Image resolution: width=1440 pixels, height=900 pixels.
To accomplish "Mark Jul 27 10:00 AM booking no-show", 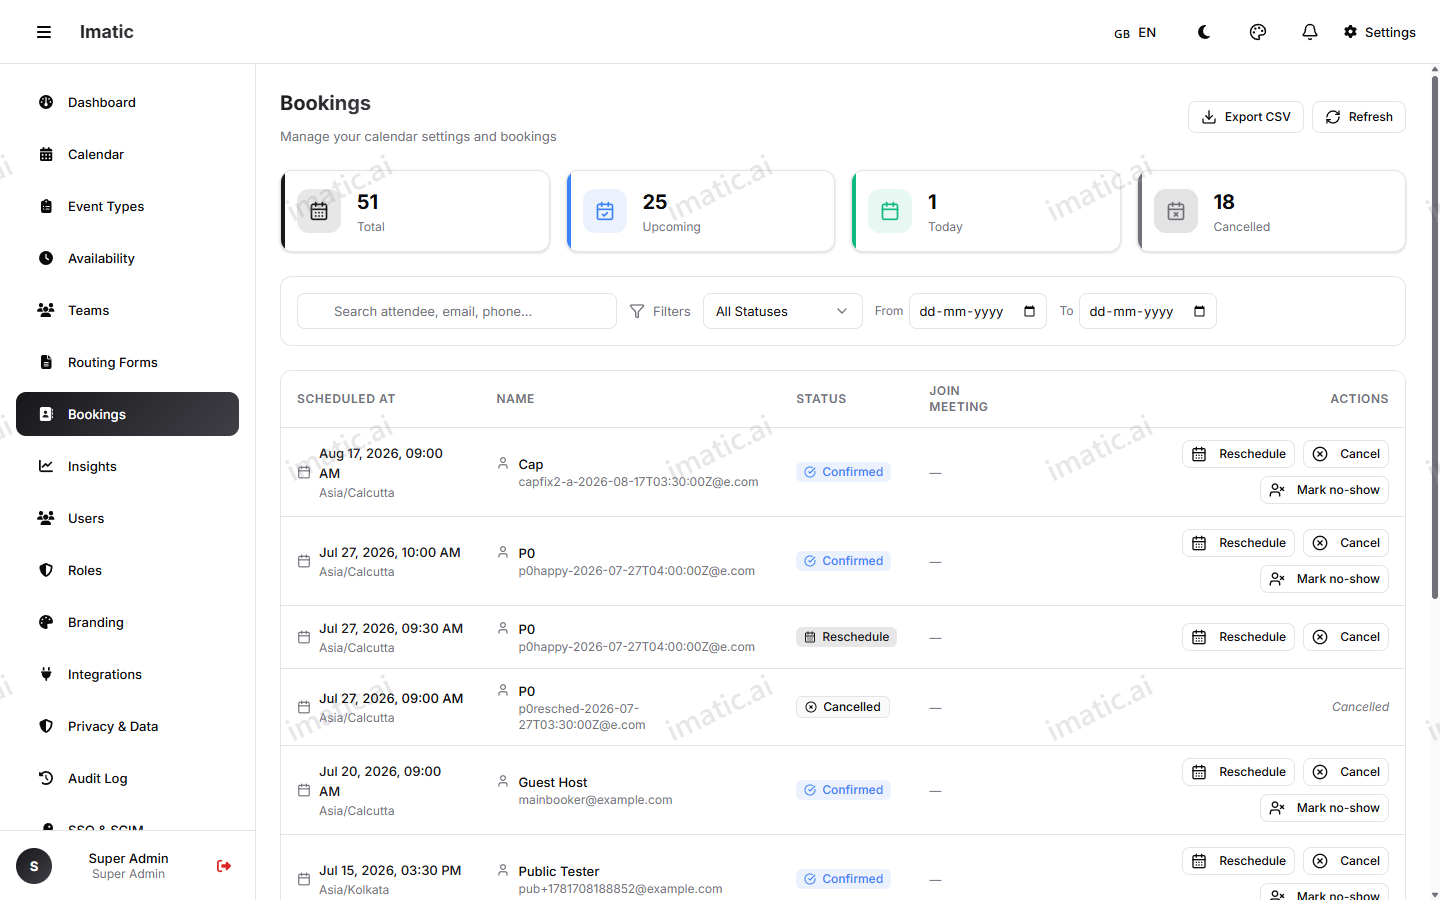I will click(x=1325, y=579).
